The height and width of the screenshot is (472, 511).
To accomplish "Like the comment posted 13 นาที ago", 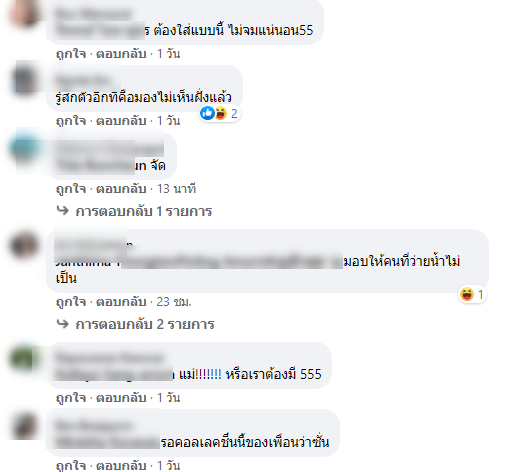I will (x=71, y=189).
